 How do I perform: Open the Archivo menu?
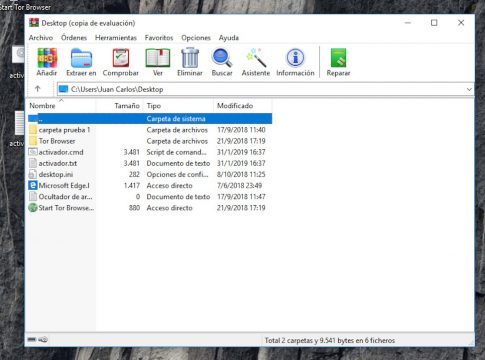(x=41, y=38)
